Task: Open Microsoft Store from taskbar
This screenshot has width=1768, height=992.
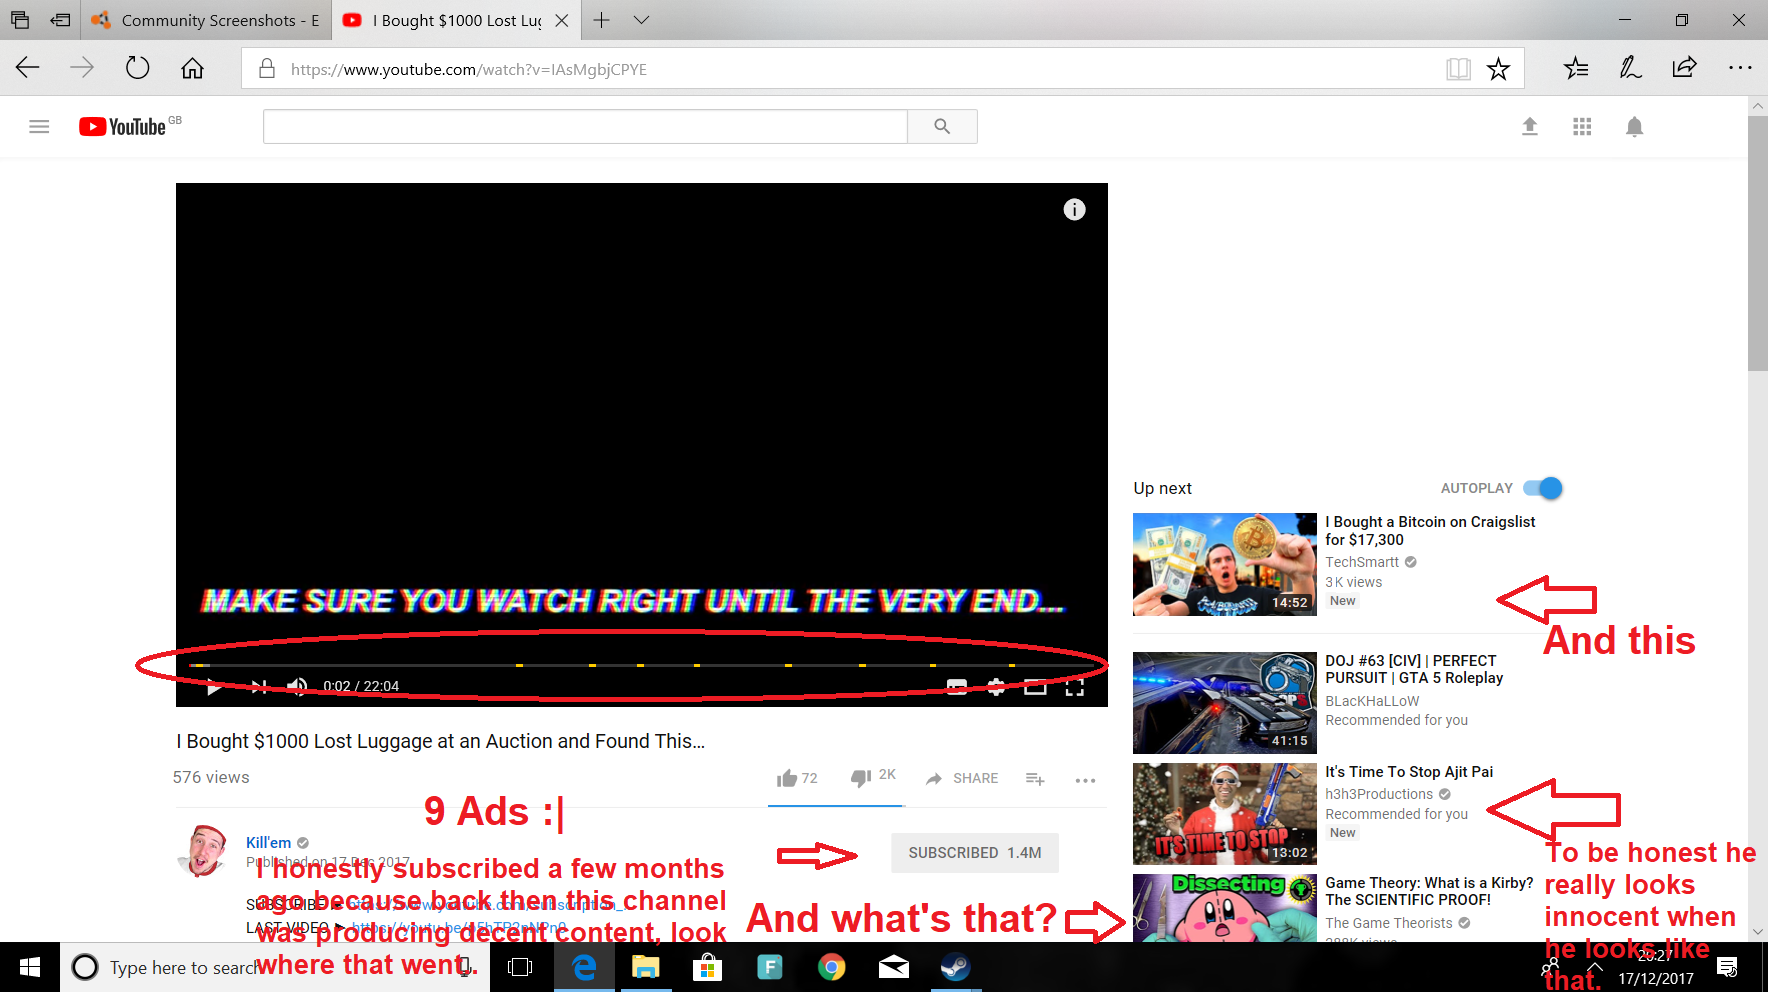Action: point(707,967)
